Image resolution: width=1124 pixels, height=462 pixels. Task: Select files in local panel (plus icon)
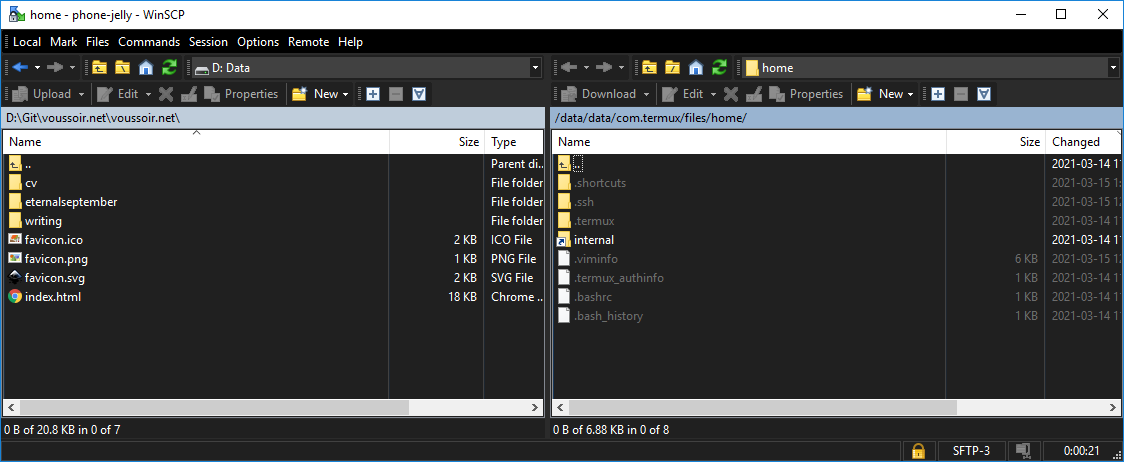[373, 94]
